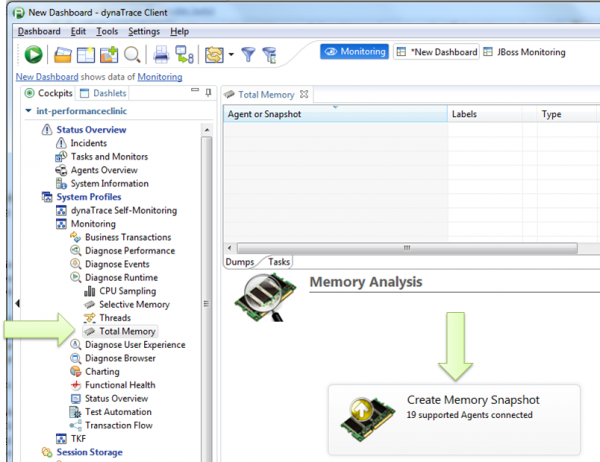This screenshot has height=462, width=600.
Task: Click the Filter settings funnel icon
Action: [270, 55]
